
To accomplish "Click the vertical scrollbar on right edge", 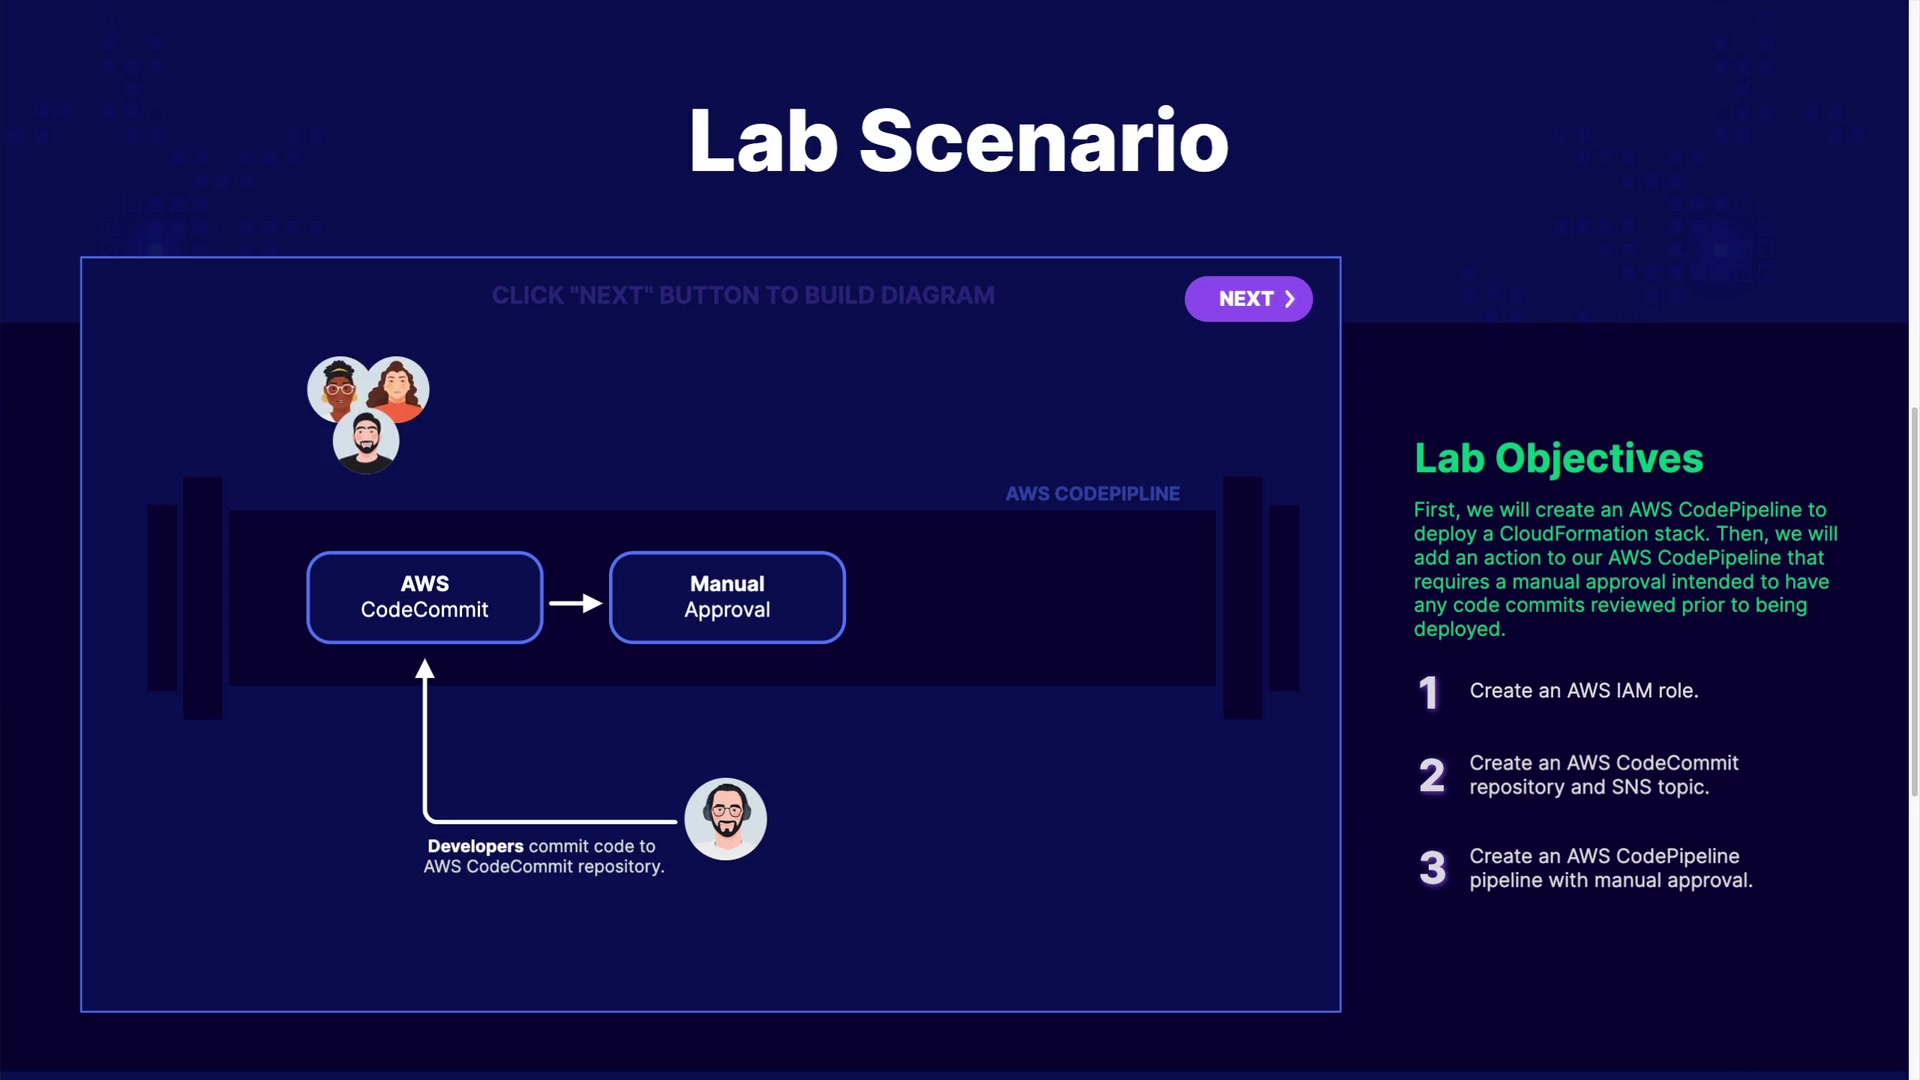I will click(x=1914, y=600).
